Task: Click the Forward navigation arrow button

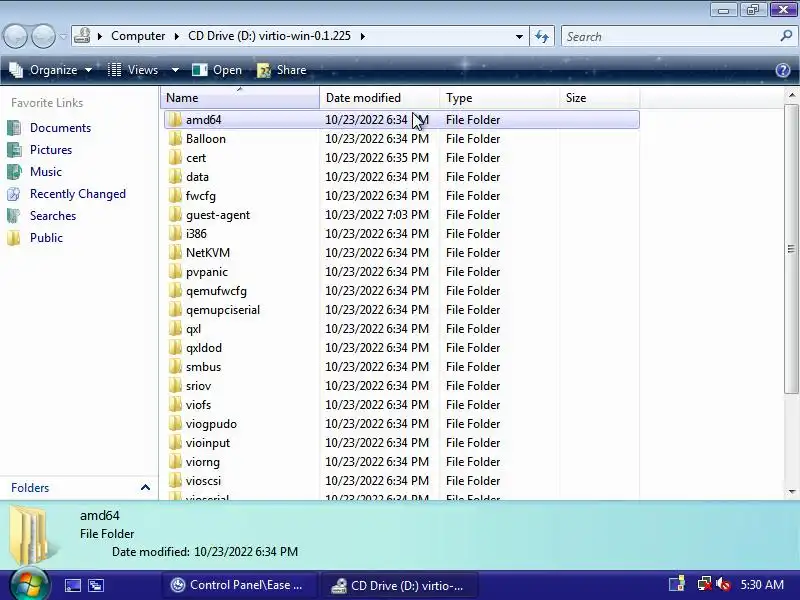Action: pos(44,36)
